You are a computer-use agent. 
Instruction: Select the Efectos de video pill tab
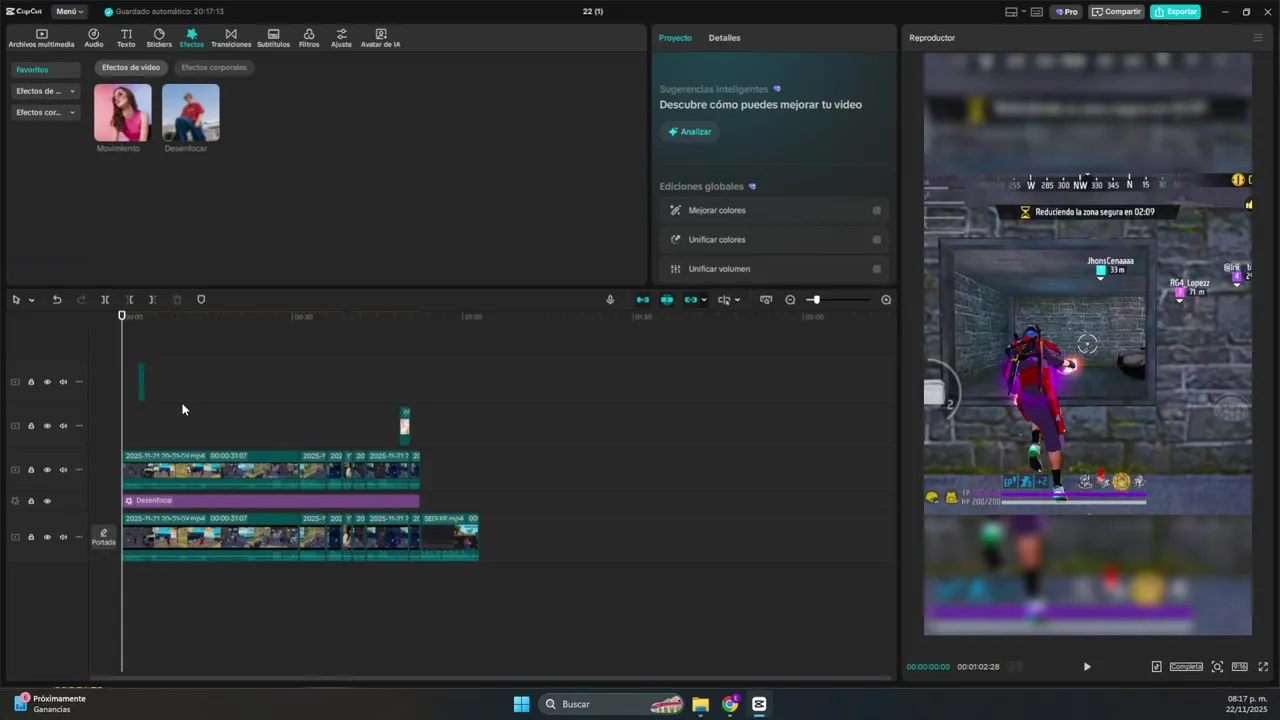pyautogui.click(x=131, y=68)
